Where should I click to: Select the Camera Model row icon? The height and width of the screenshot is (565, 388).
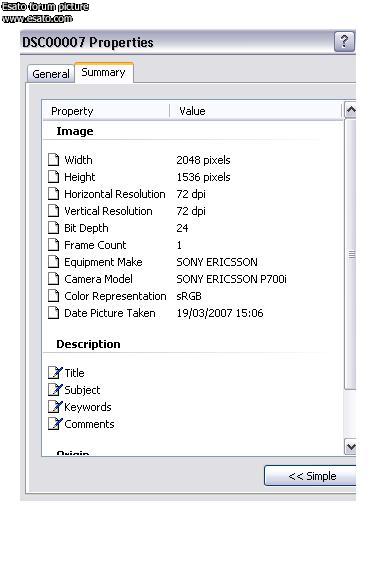54,279
